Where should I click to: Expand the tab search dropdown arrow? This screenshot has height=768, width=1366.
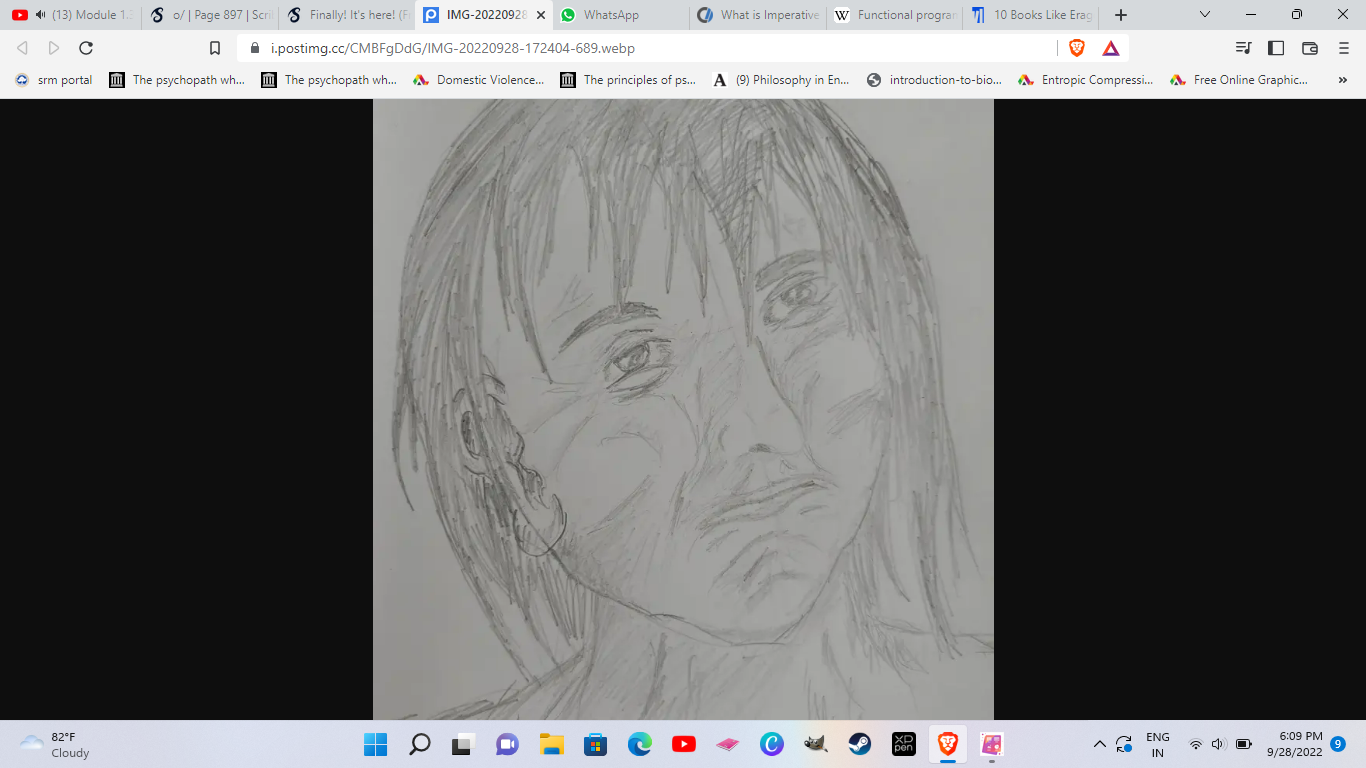click(1205, 15)
